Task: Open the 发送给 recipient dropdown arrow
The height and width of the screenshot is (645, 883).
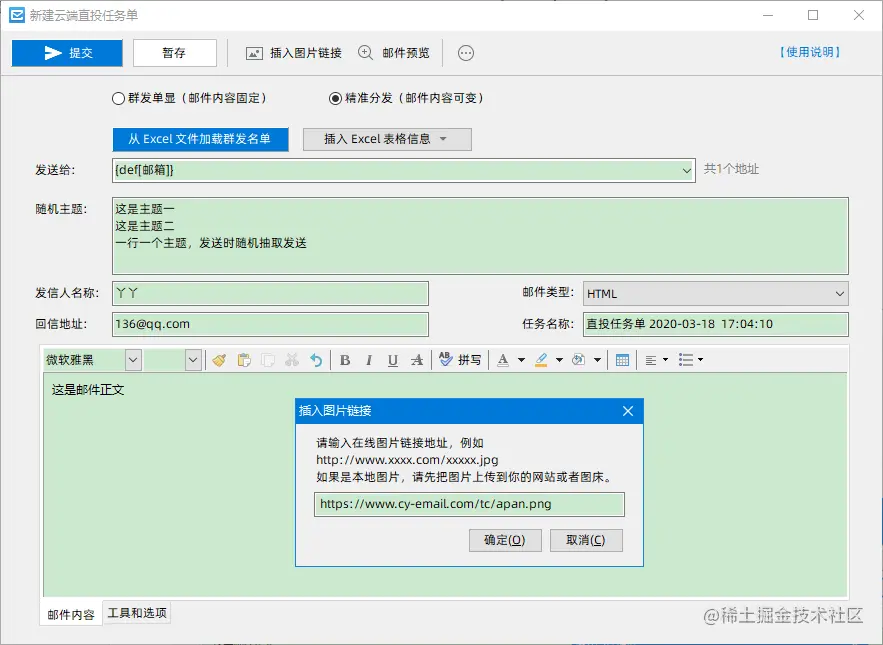Action: coord(686,170)
